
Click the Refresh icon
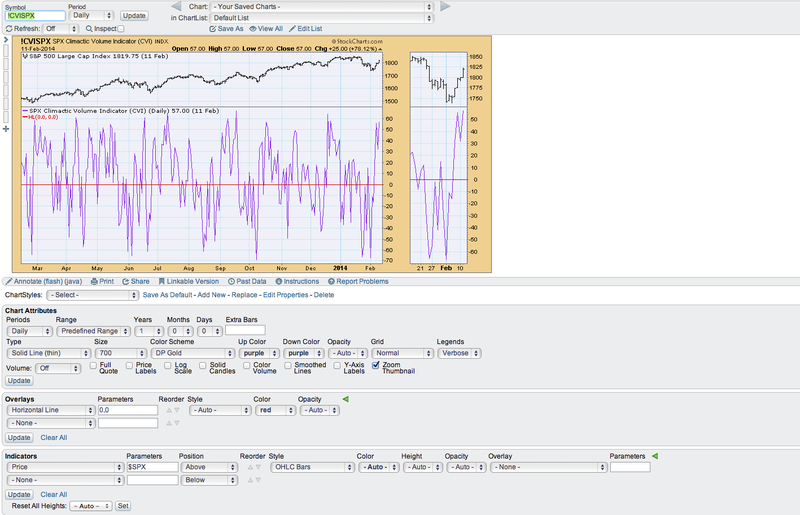click(x=9, y=29)
